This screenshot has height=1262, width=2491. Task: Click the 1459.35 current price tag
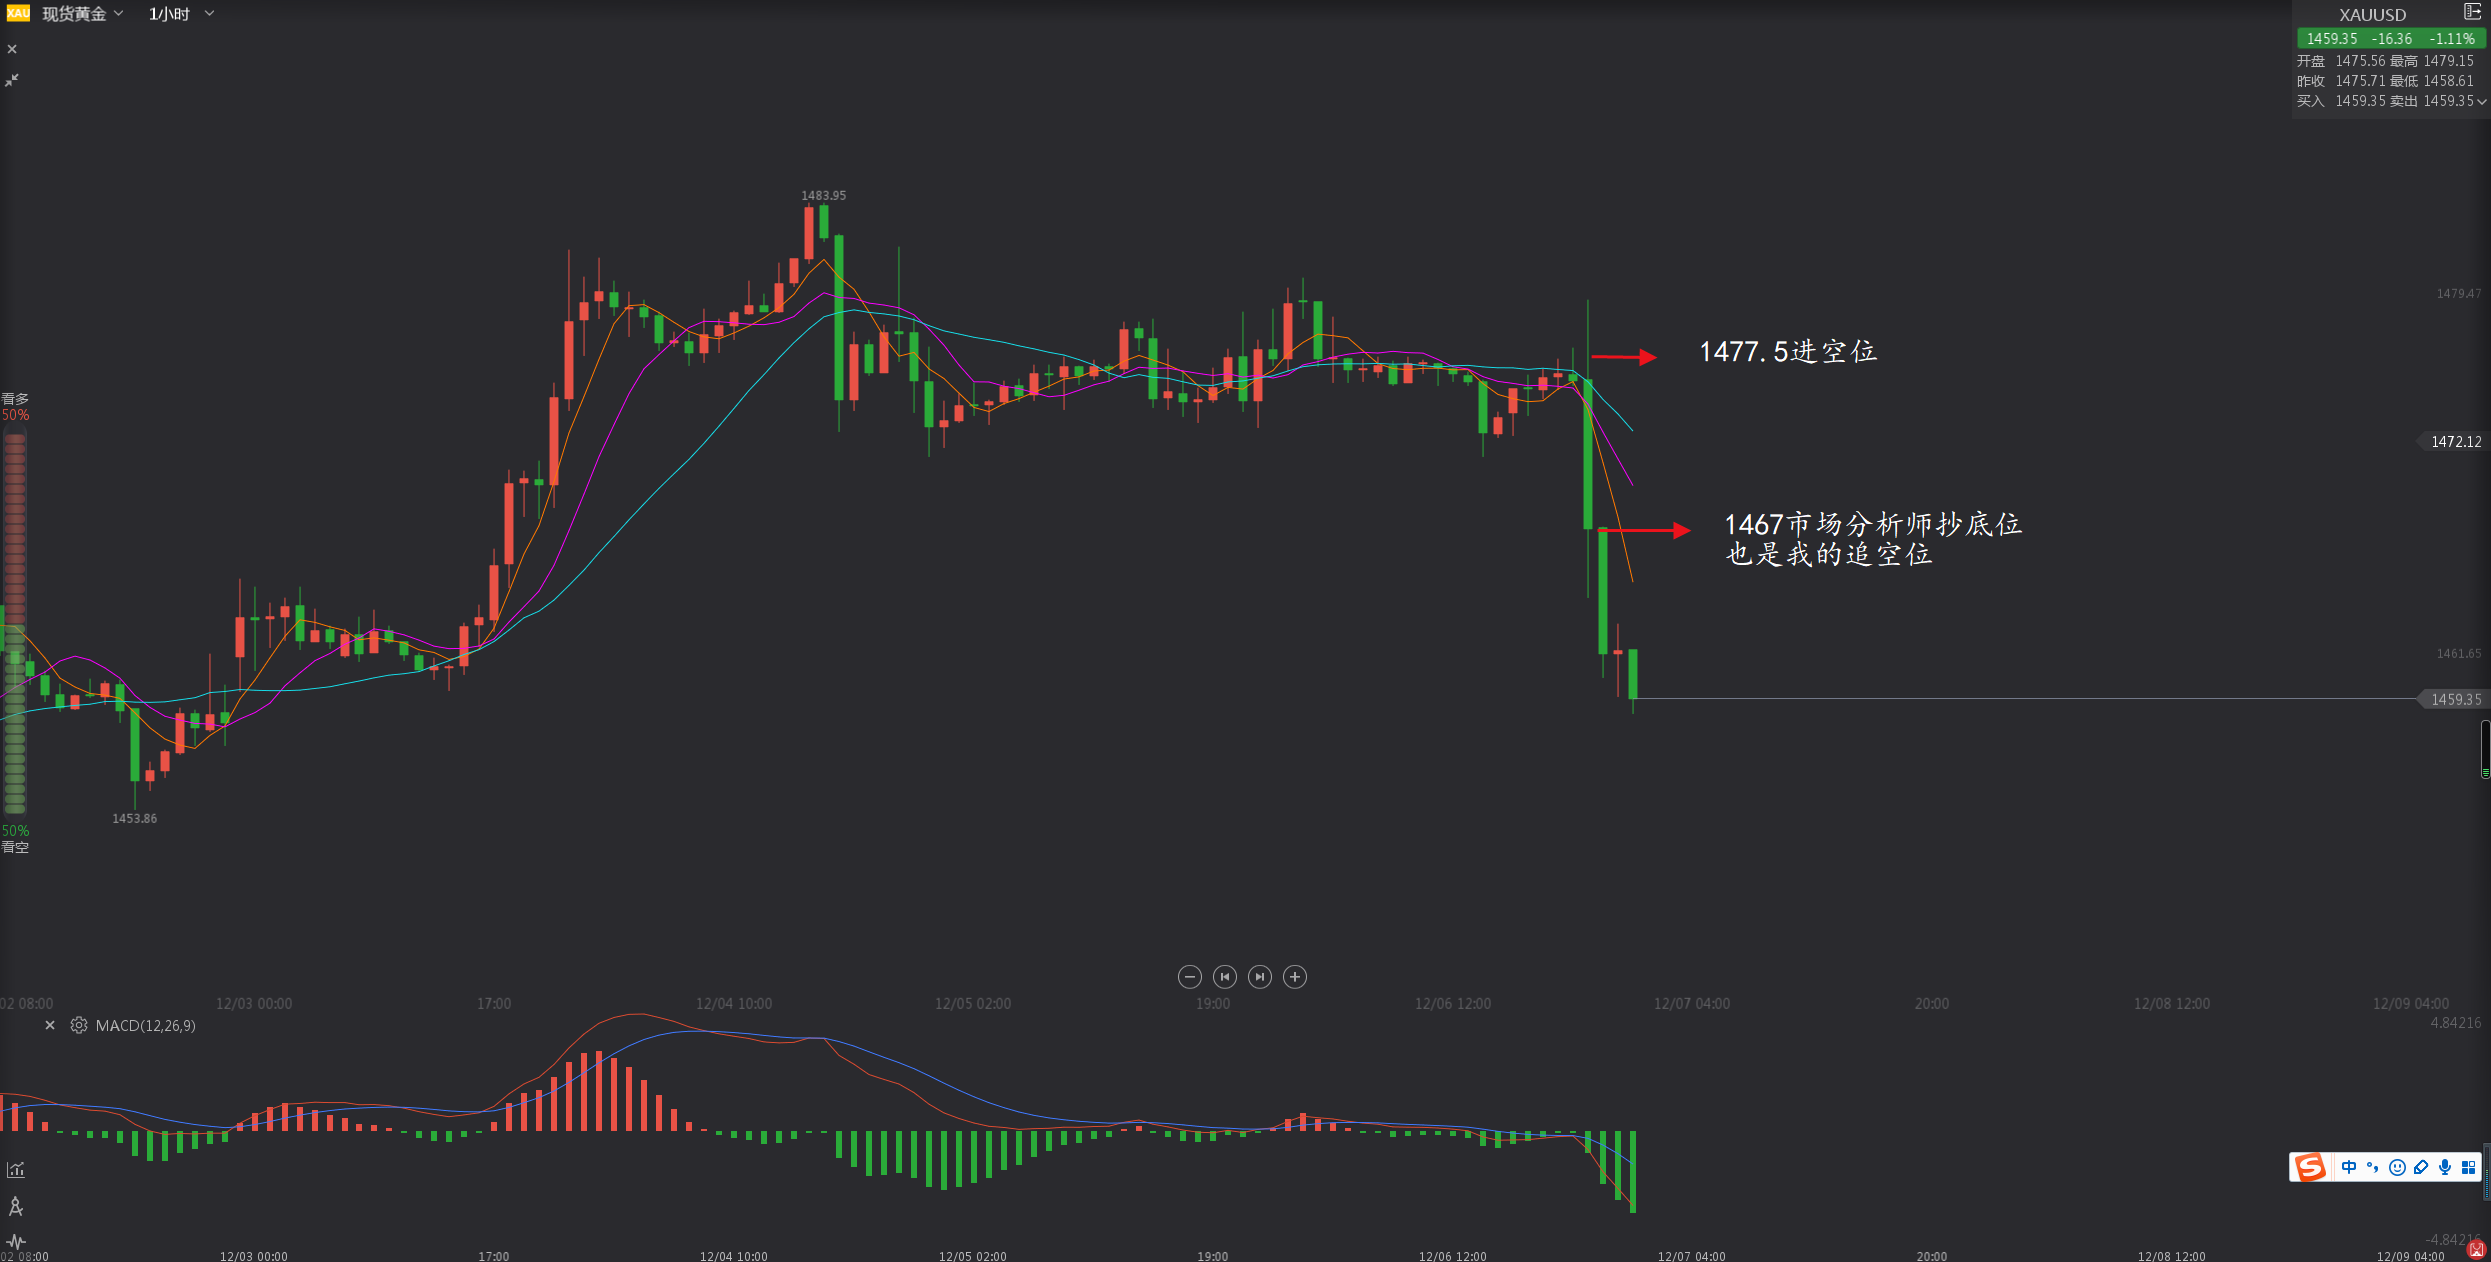tap(2455, 699)
